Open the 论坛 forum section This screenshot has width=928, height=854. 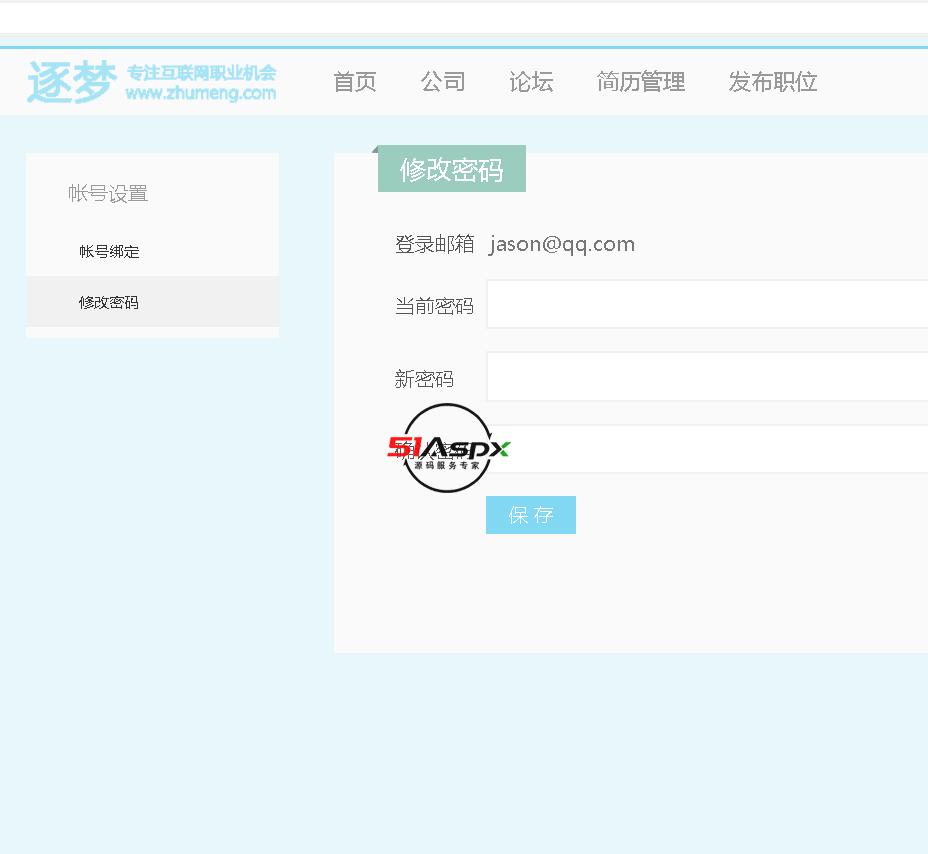531,82
